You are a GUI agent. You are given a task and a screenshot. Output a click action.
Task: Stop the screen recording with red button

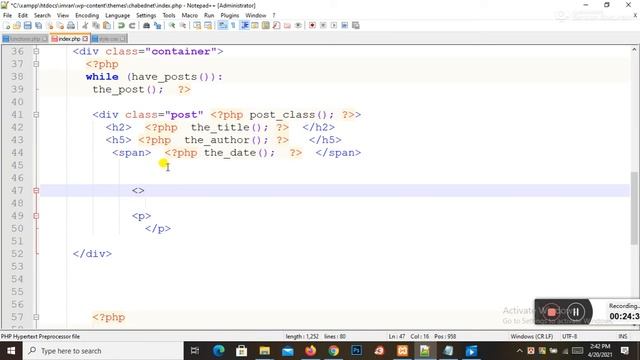click(x=551, y=312)
